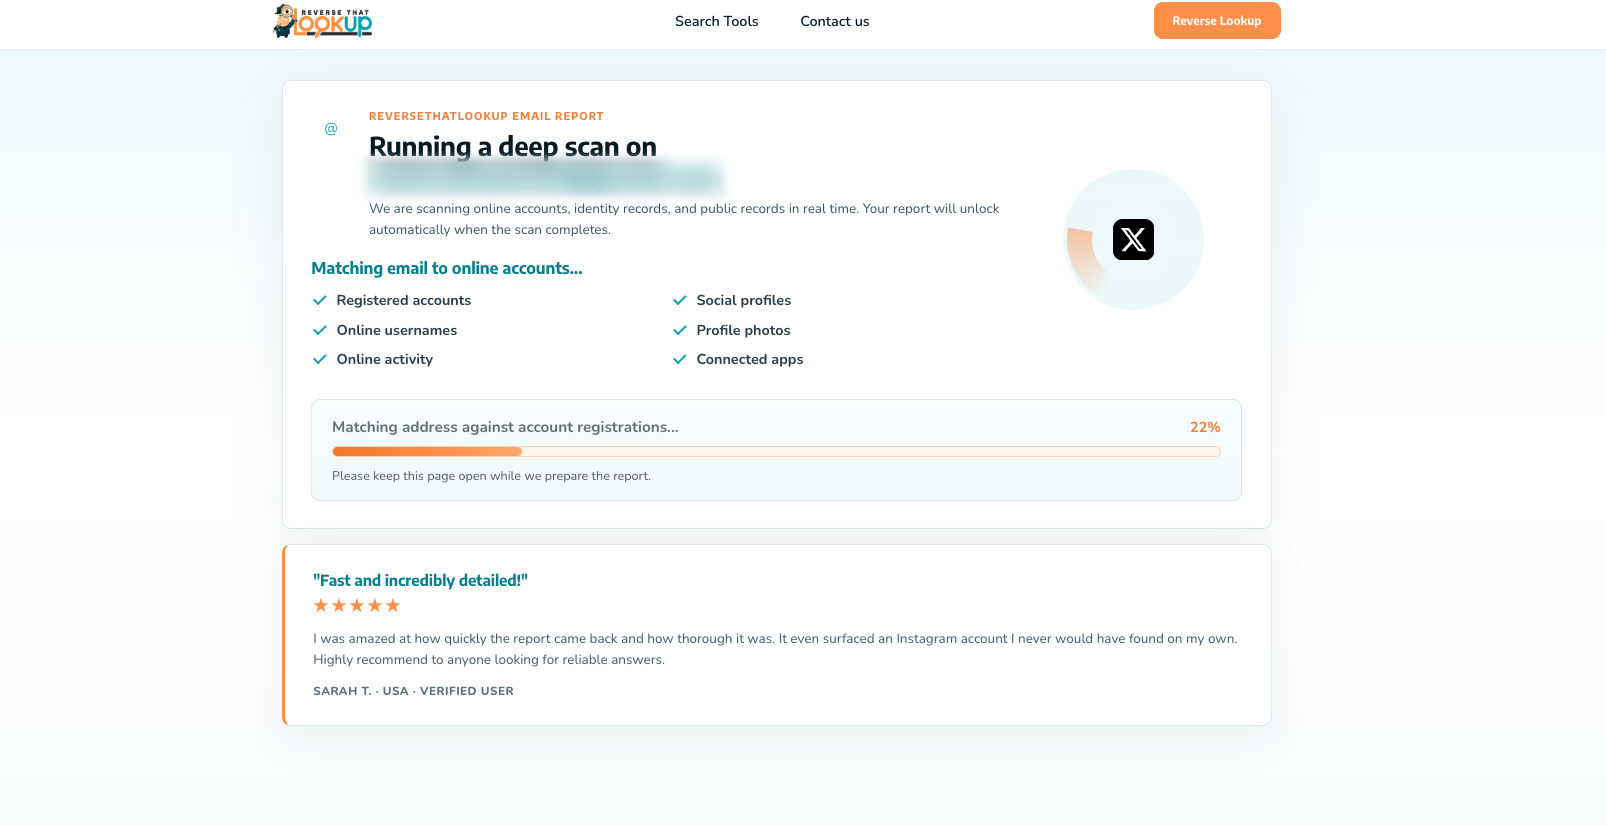
Task: Click the checkmark beside Registered accounts
Action: [x=320, y=300]
